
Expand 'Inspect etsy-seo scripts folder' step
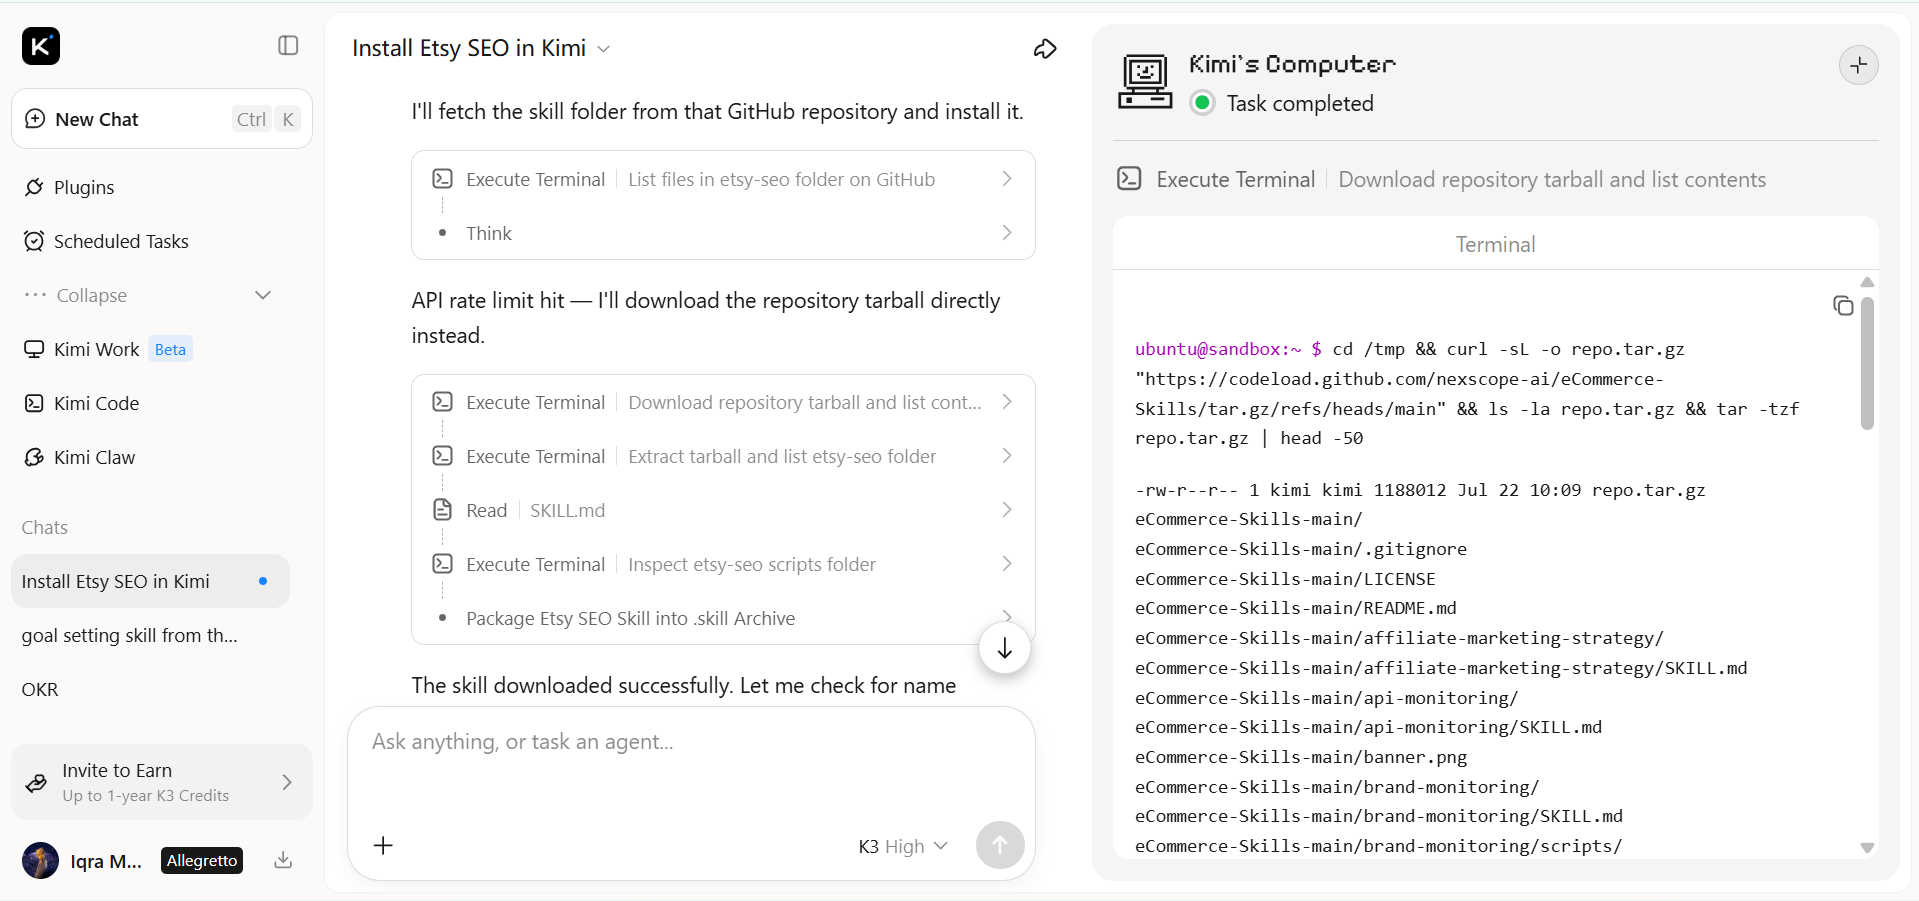[723, 564]
